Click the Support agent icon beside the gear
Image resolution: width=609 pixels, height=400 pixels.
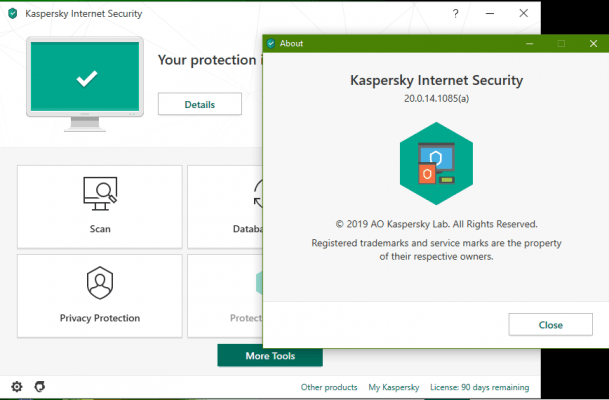(x=40, y=386)
